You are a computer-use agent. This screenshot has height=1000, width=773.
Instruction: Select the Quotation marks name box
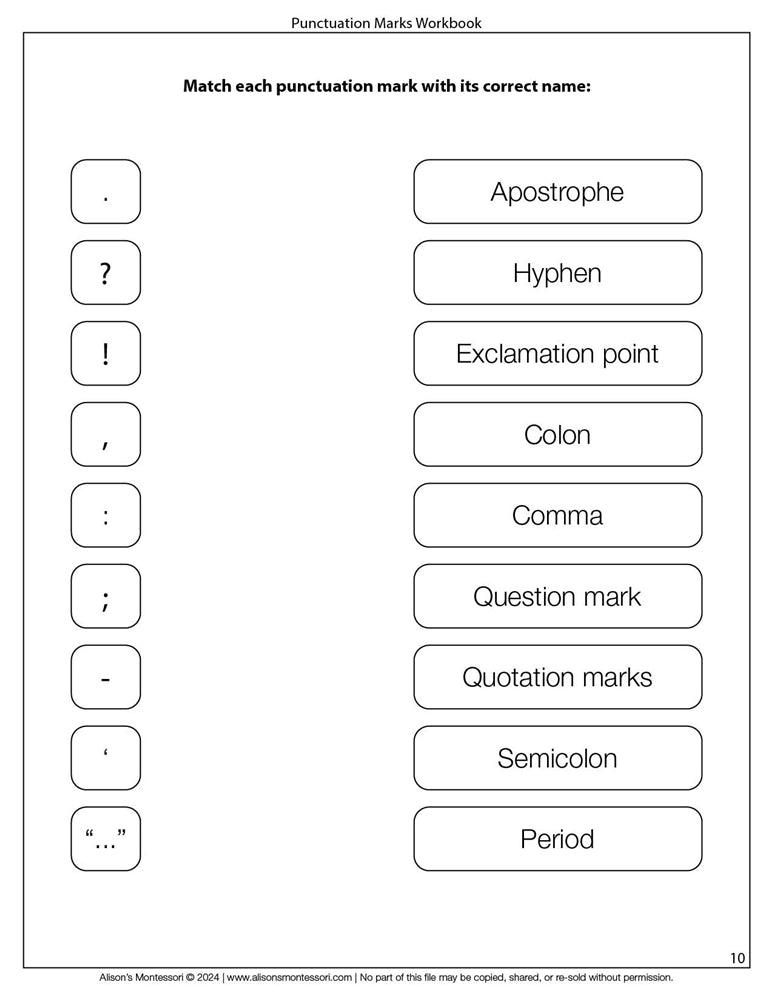(557, 678)
